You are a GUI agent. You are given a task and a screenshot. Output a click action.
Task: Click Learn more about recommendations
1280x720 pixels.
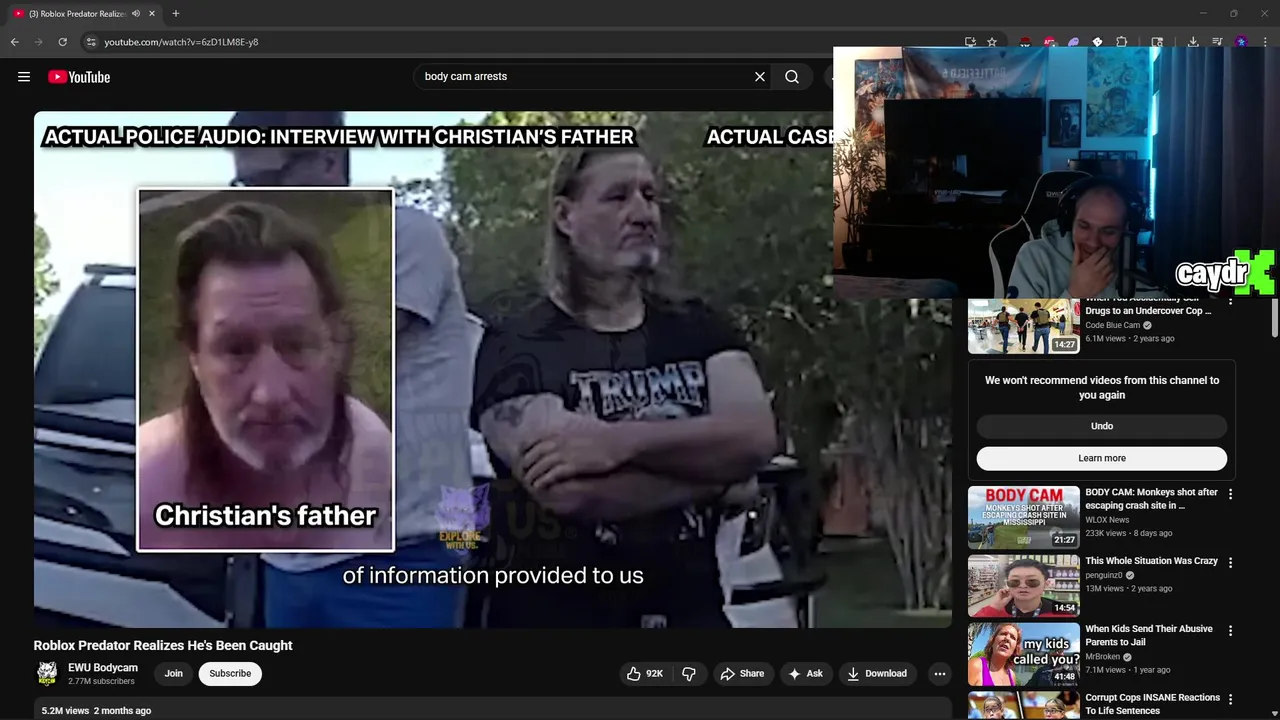point(1102,458)
